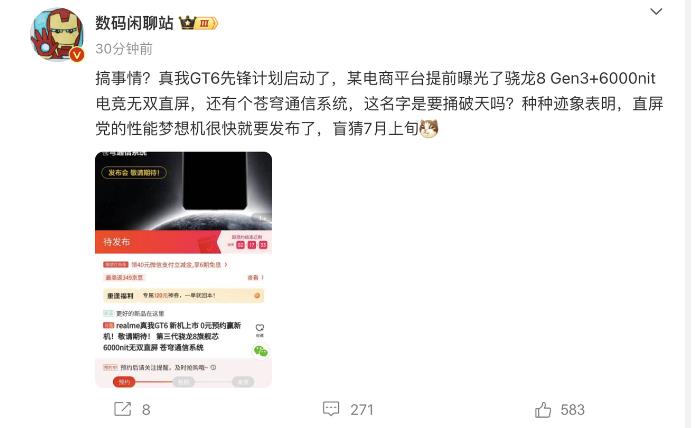The width and height of the screenshot is (697, 428).
Task: Expand the post options chevron
Action: coord(656,12)
